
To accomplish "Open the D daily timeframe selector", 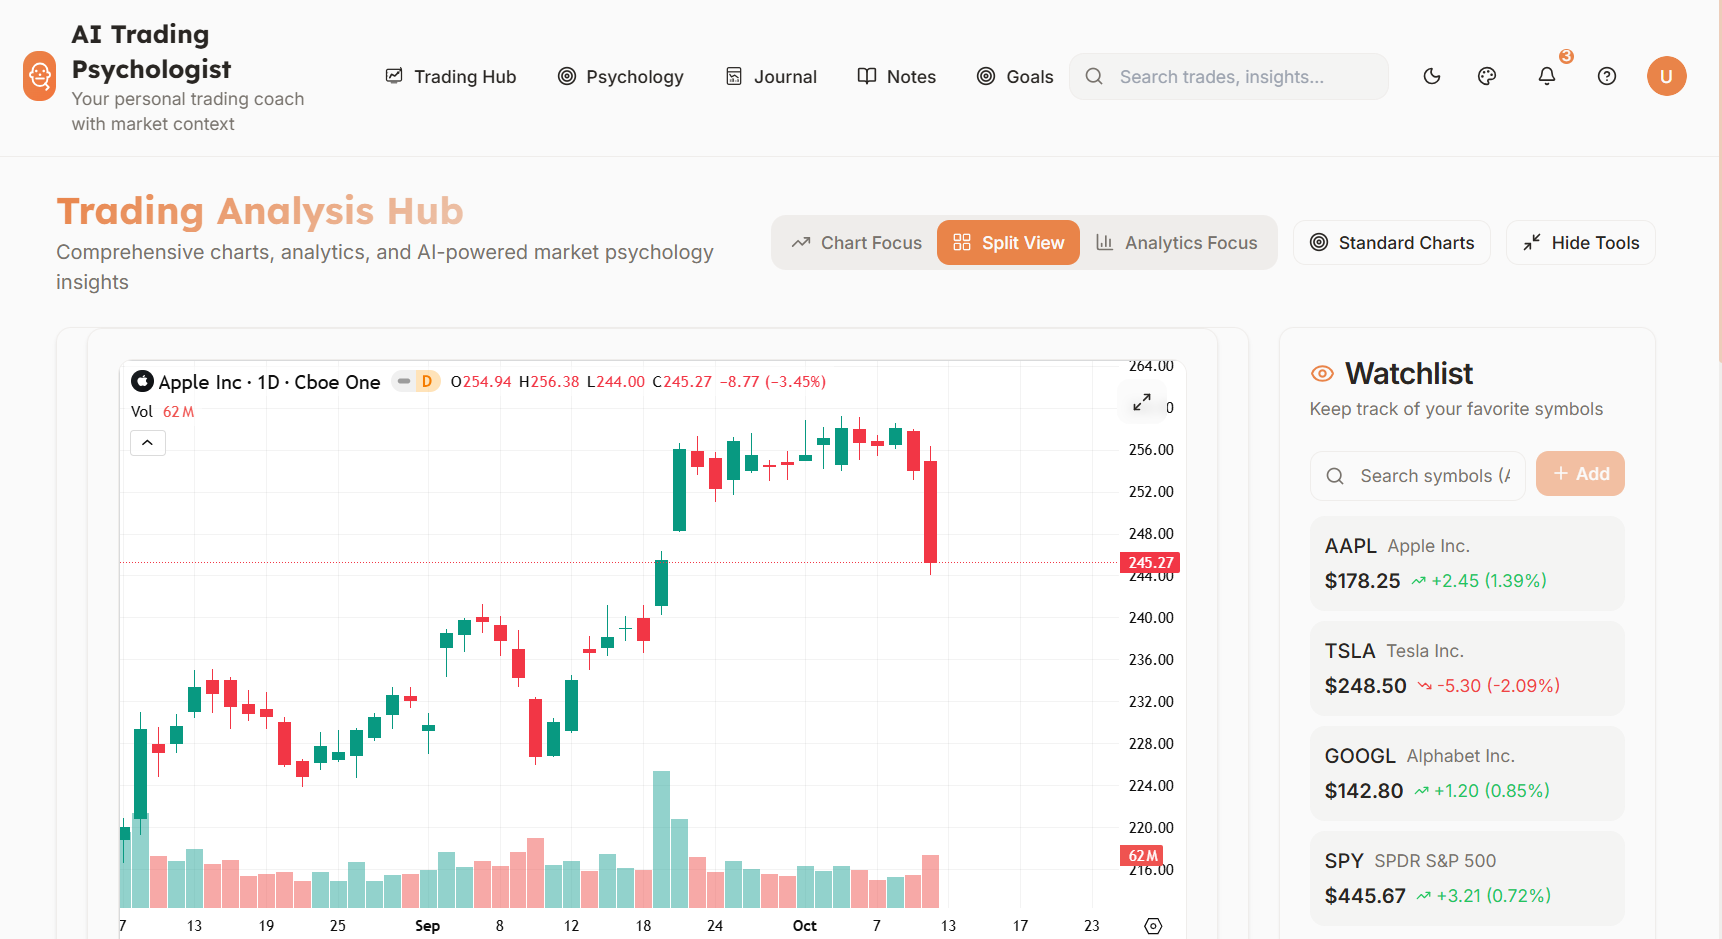I will (427, 381).
